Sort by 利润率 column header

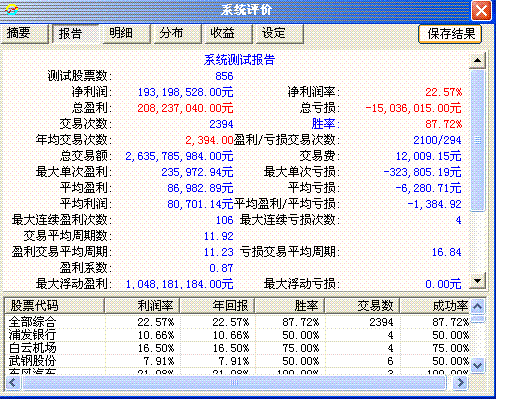pos(142,305)
